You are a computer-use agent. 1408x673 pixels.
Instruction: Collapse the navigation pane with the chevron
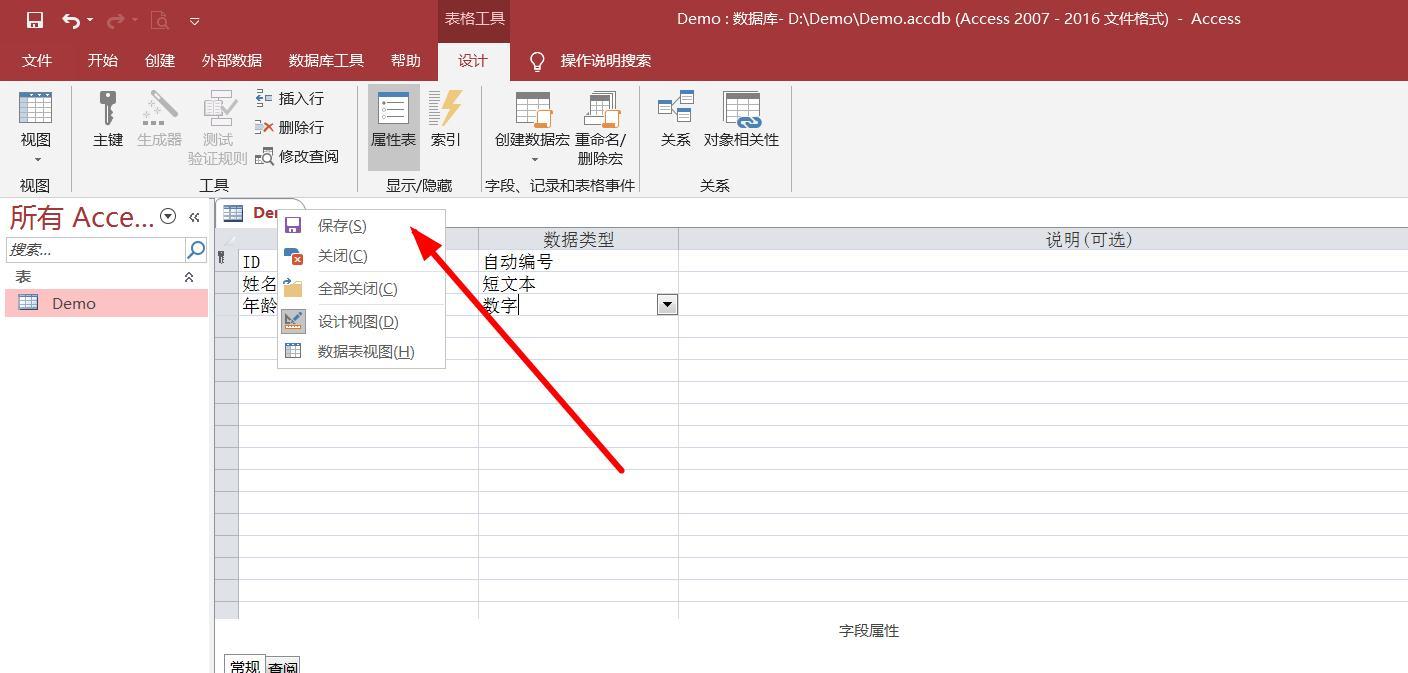point(195,216)
